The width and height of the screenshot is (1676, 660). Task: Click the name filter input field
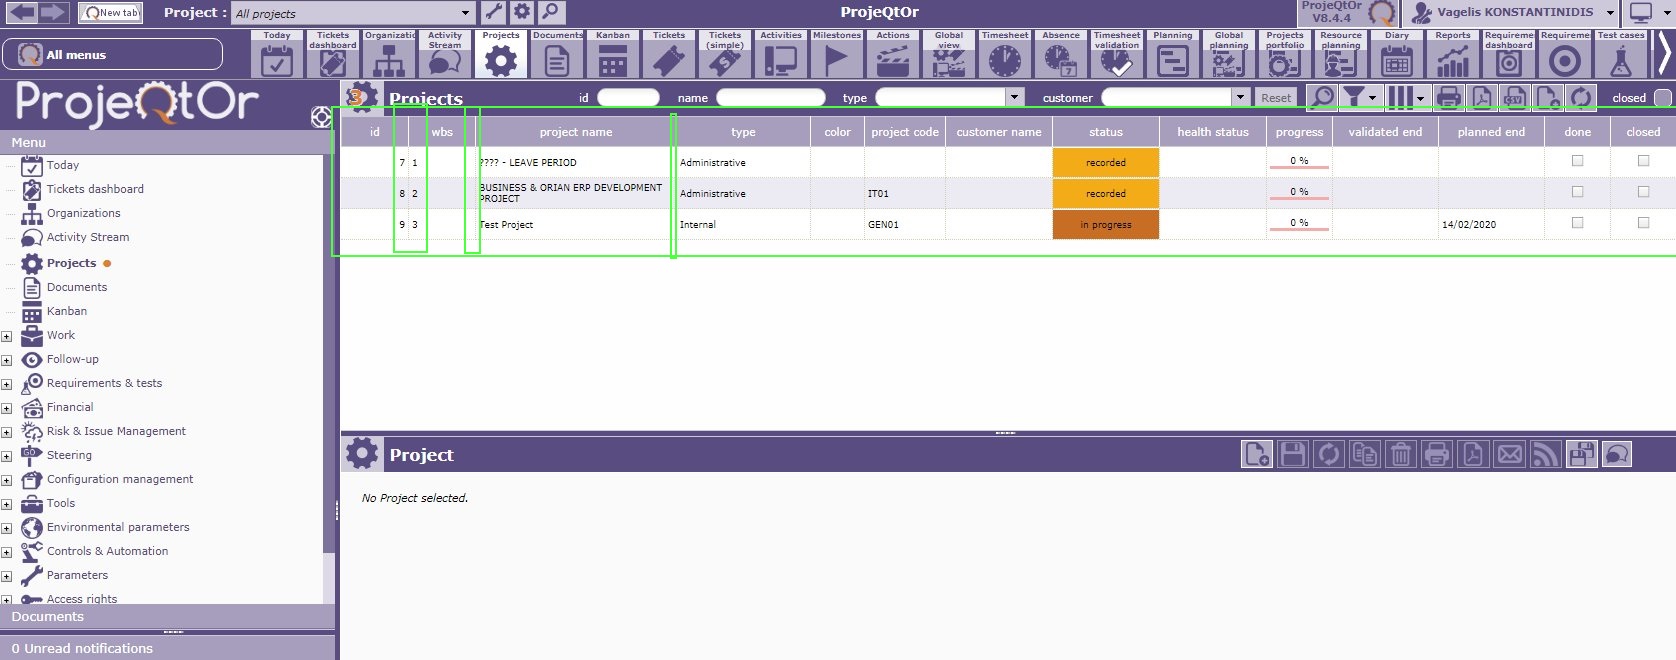click(771, 97)
